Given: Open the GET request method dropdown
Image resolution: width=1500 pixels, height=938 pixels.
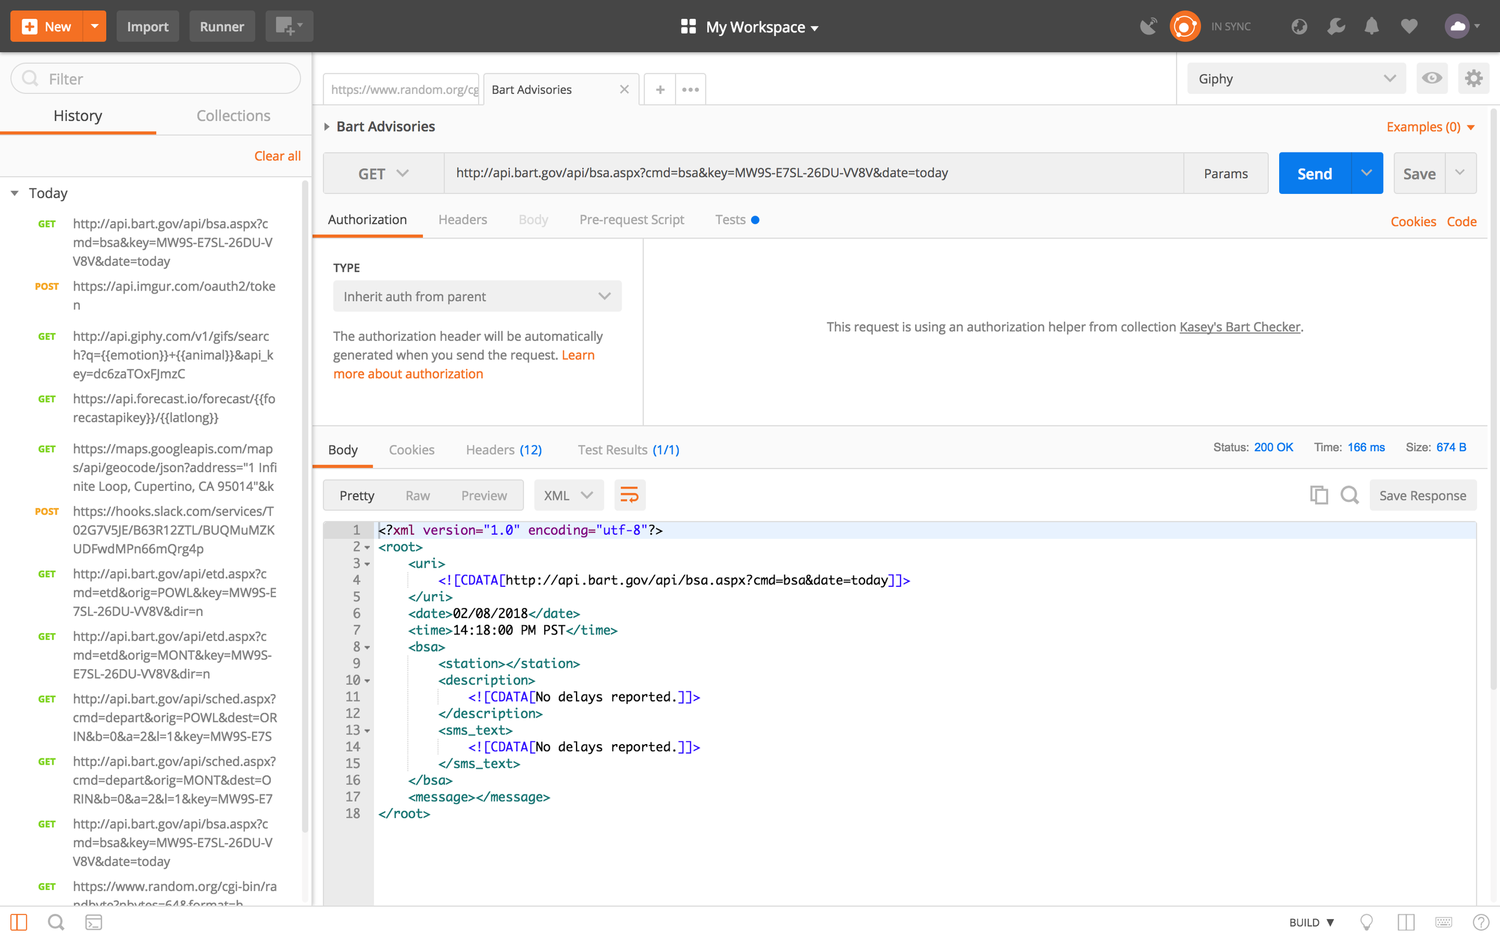Looking at the screenshot, I should tap(382, 173).
